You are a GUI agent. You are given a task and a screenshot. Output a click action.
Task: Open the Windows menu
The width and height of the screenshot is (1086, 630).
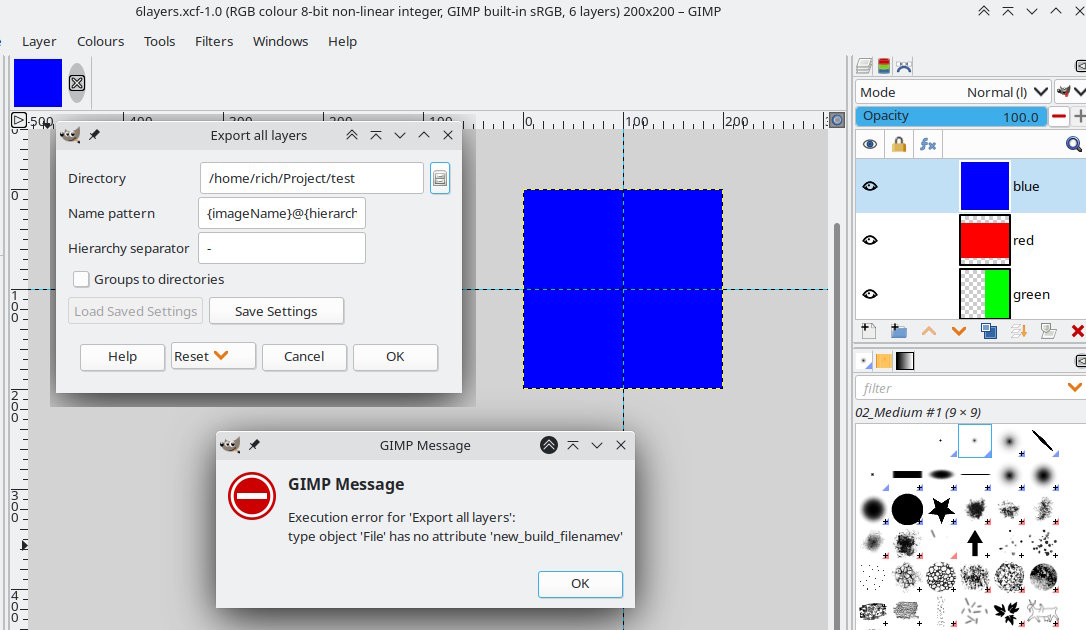pos(281,42)
